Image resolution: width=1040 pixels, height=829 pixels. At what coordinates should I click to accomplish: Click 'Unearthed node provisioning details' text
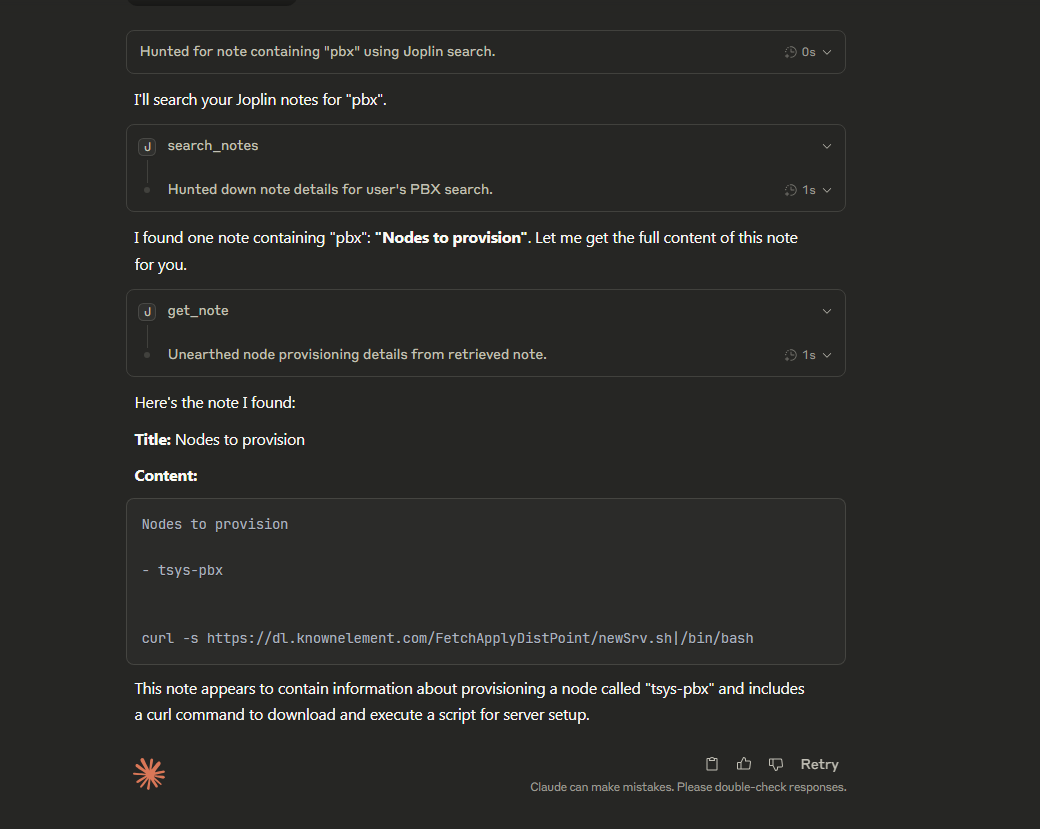point(357,355)
